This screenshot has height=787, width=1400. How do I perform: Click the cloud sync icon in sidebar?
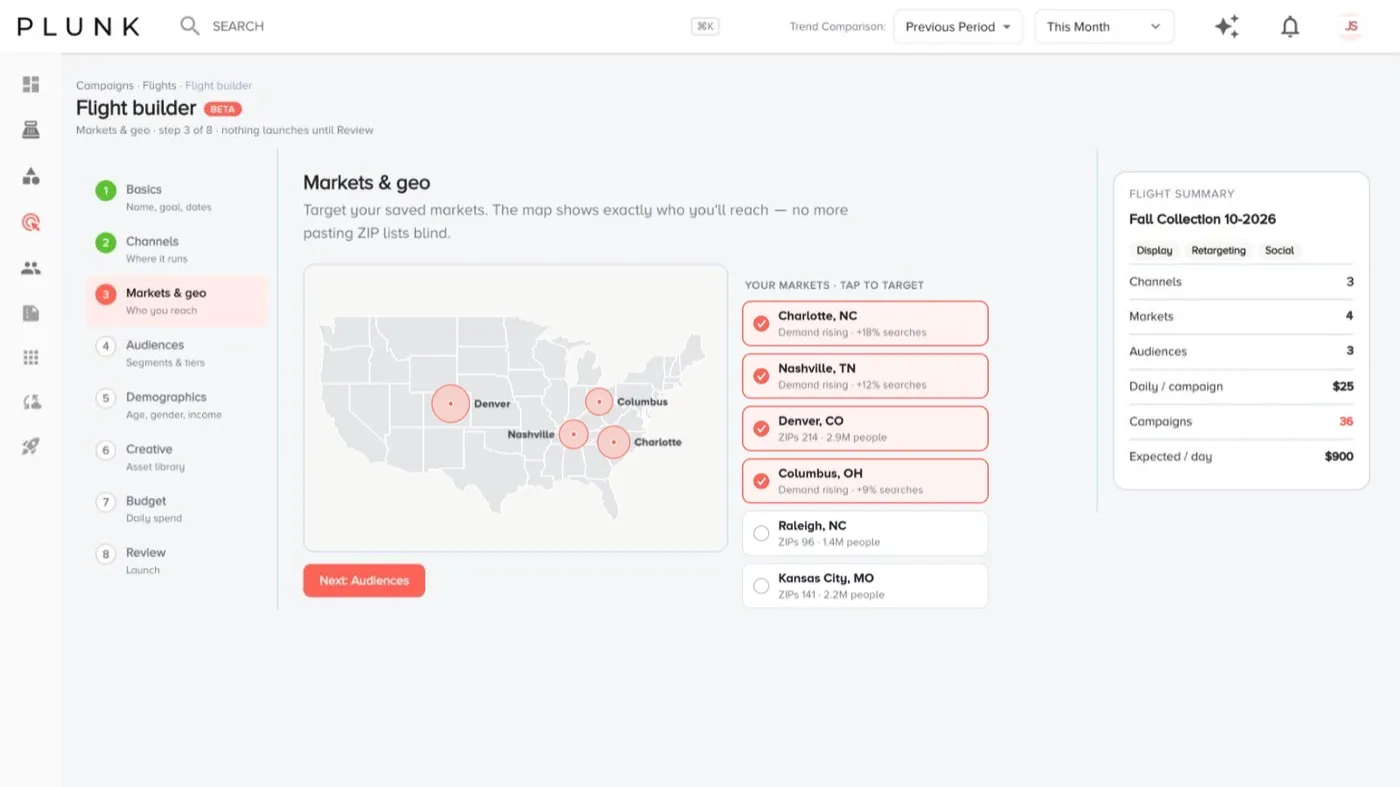point(31,402)
